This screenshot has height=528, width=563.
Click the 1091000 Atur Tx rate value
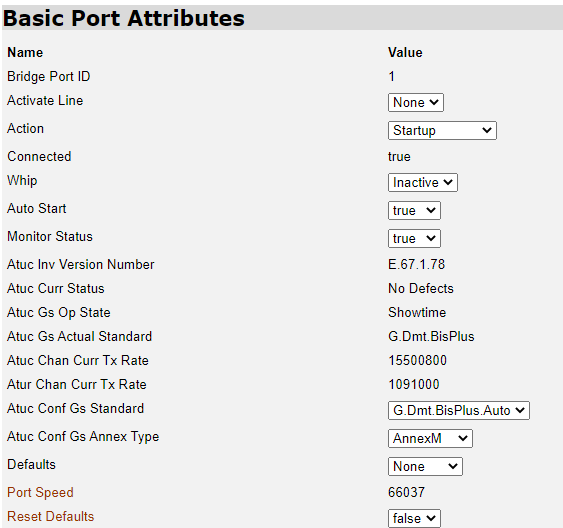414,384
